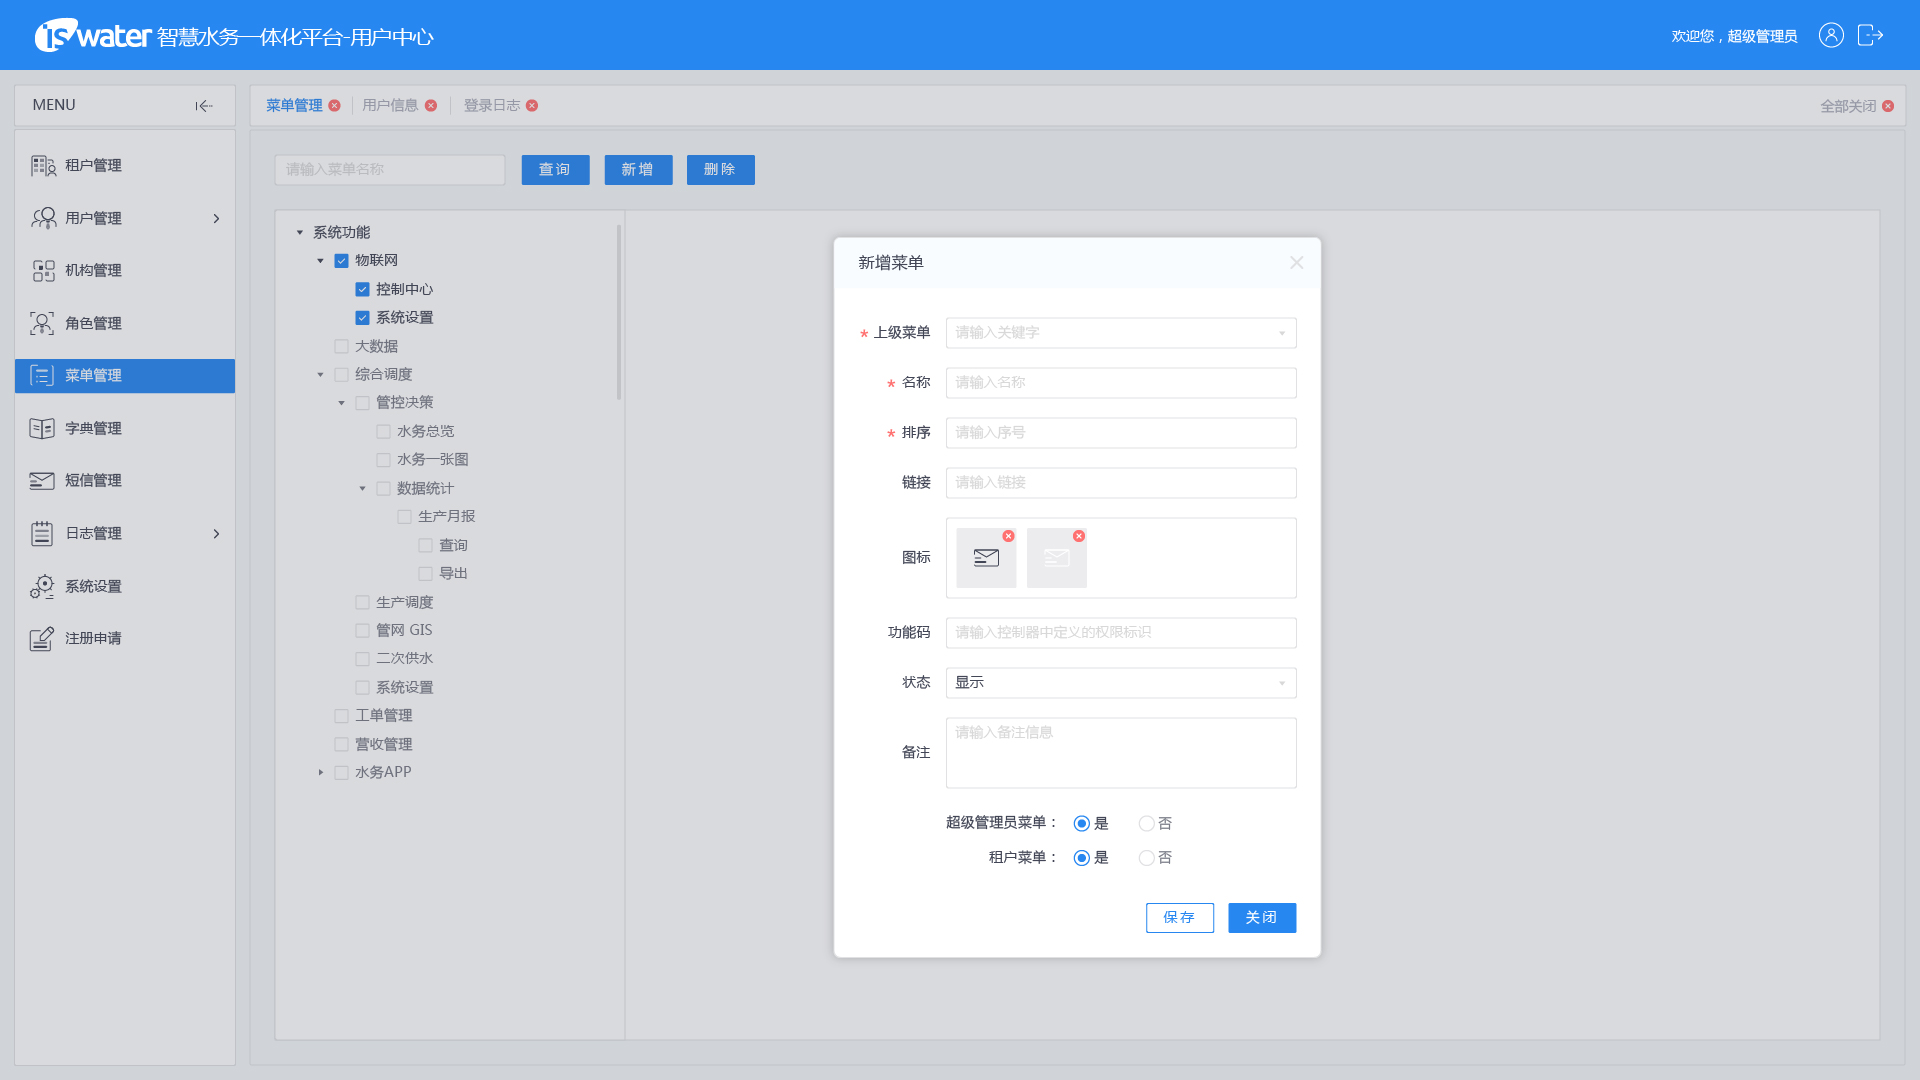The width and height of the screenshot is (1920, 1080).
Task: Click the 新增 button
Action: [638, 170]
